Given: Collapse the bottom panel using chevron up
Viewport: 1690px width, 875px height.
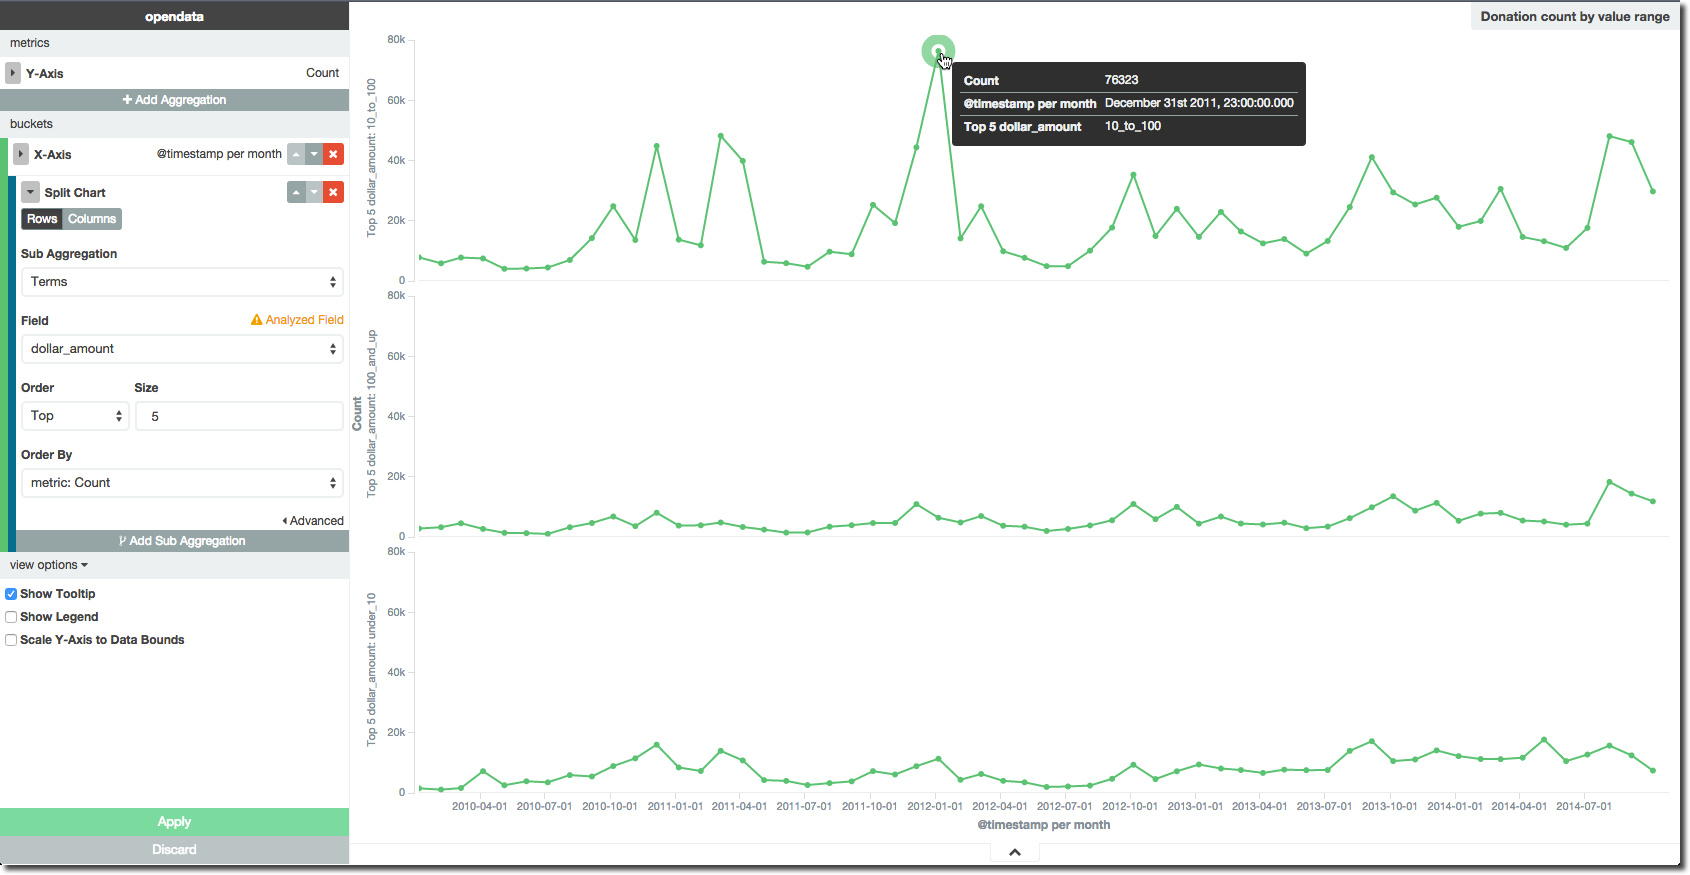Looking at the screenshot, I should tap(1014, 852).
